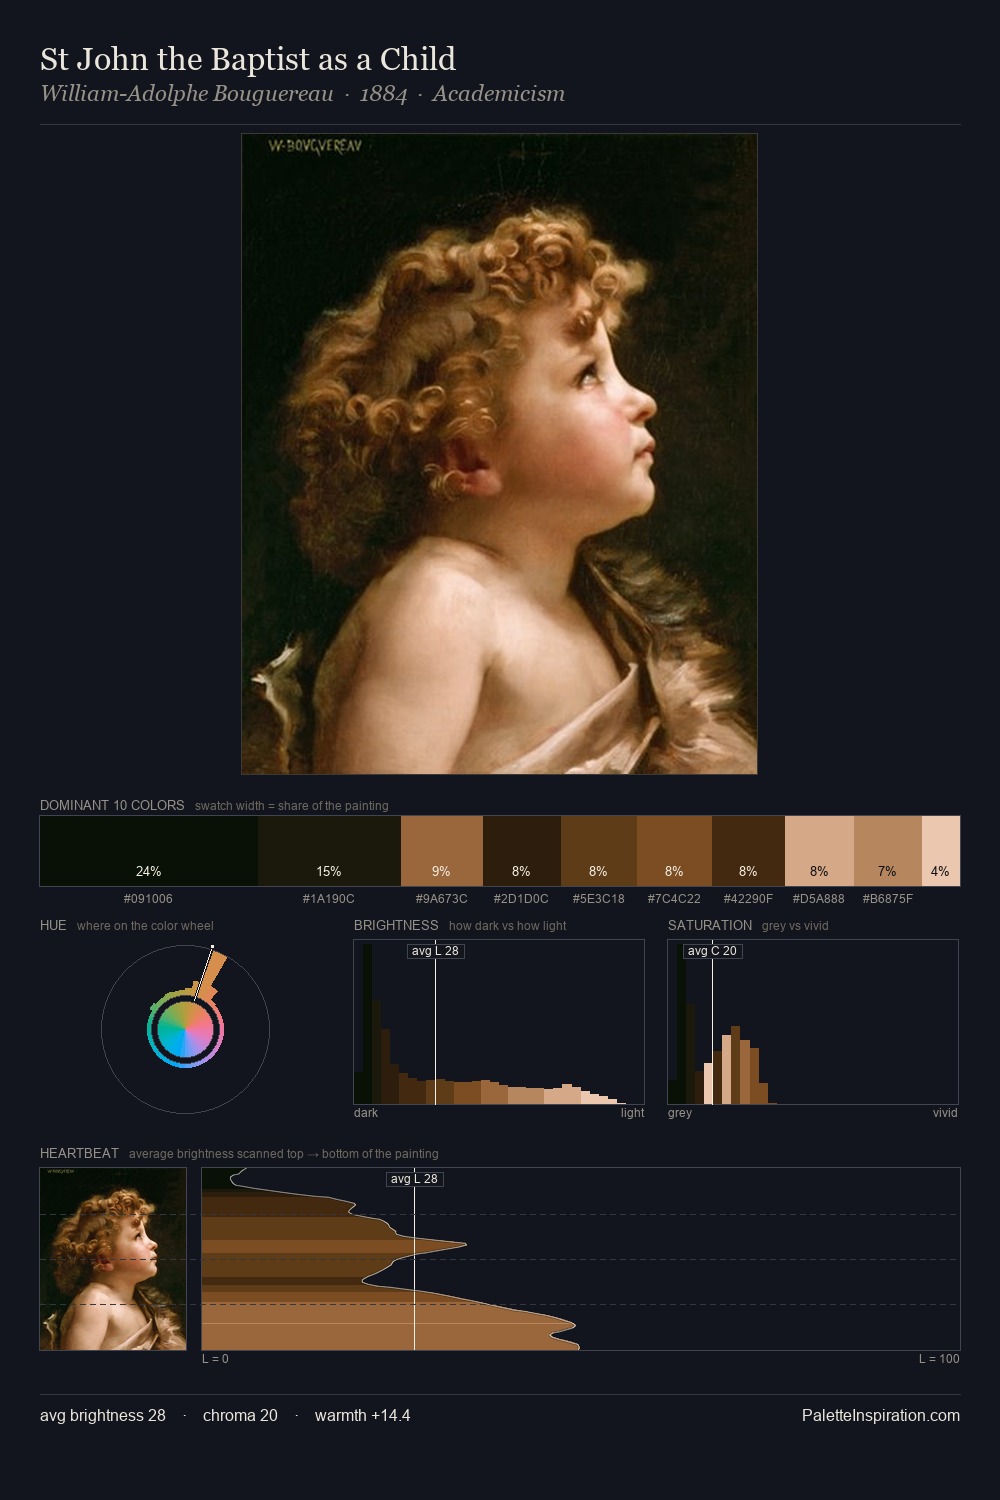Click the avg L 28 label in heartbeat chart

415,1179
